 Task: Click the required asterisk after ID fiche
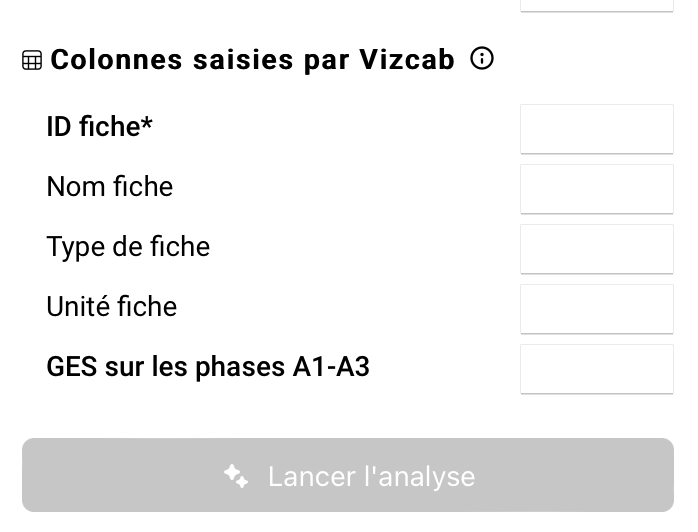tap(147, 124)
